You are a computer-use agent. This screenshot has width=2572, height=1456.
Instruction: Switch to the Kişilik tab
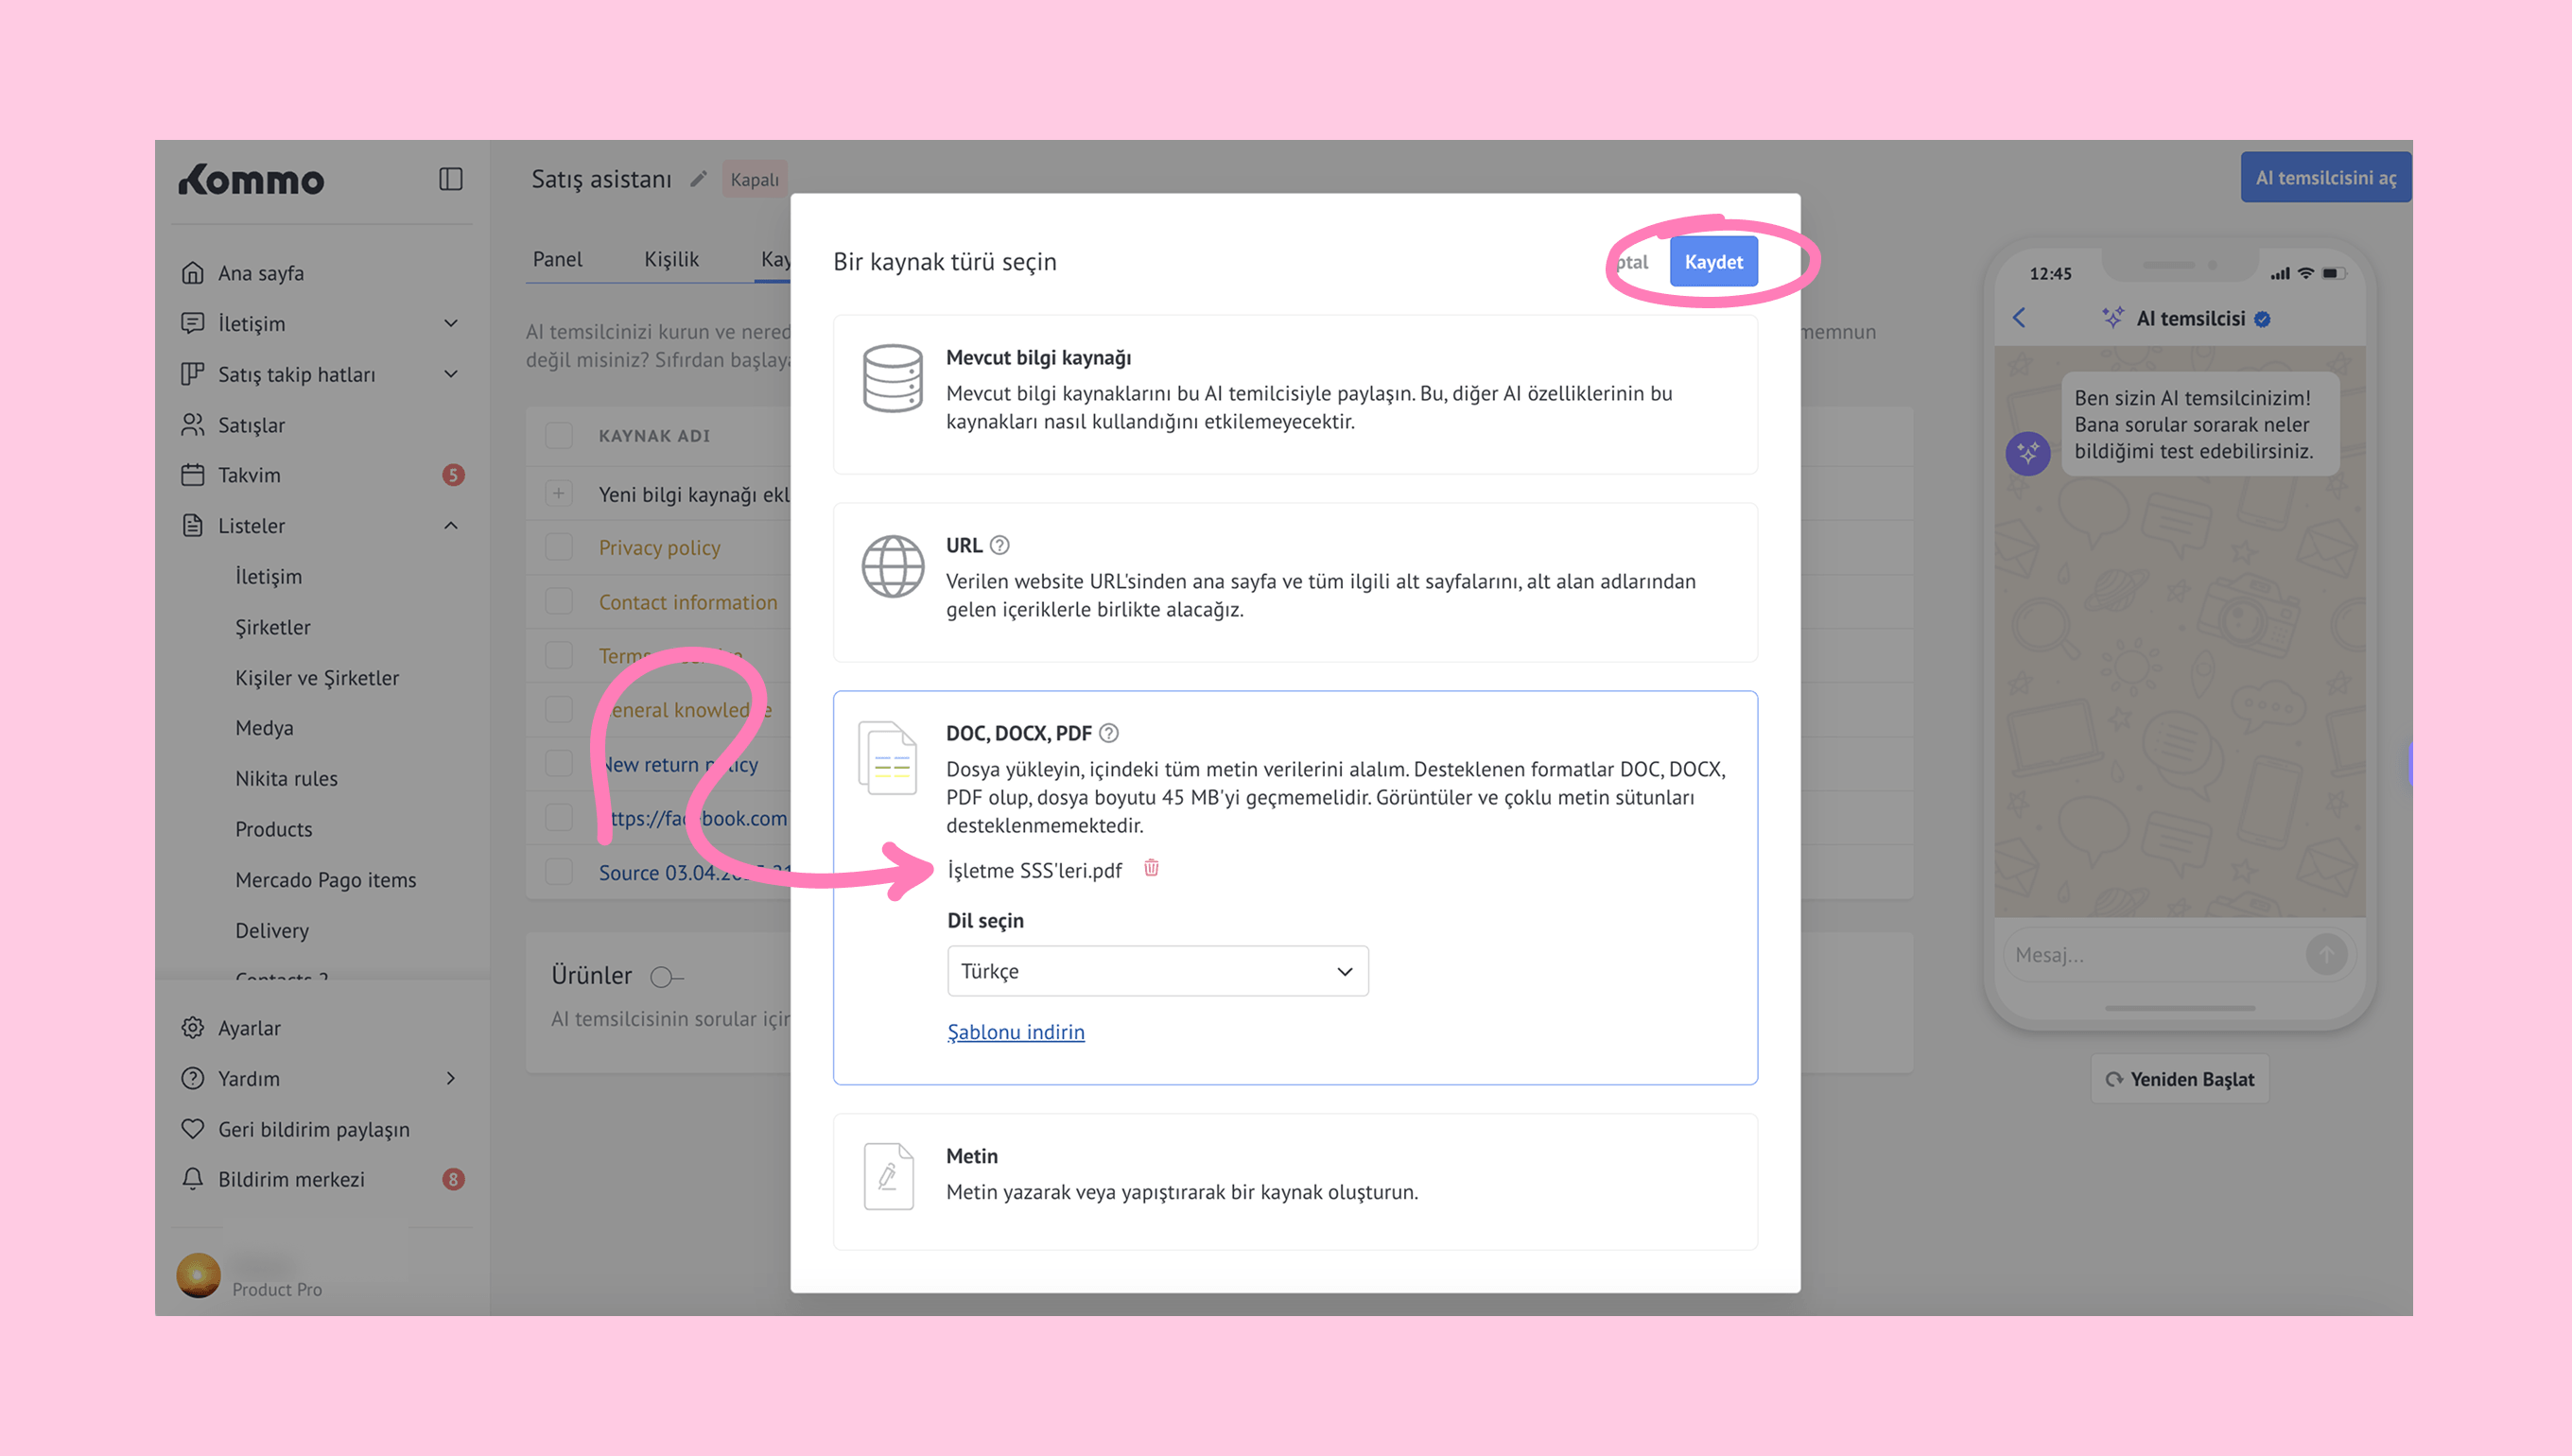pyautogui.click(x=671, y=259)
